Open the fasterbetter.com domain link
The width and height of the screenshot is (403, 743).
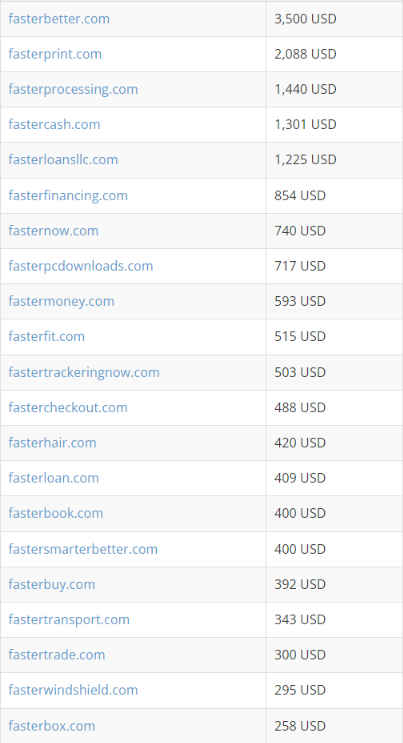(59, 19)
